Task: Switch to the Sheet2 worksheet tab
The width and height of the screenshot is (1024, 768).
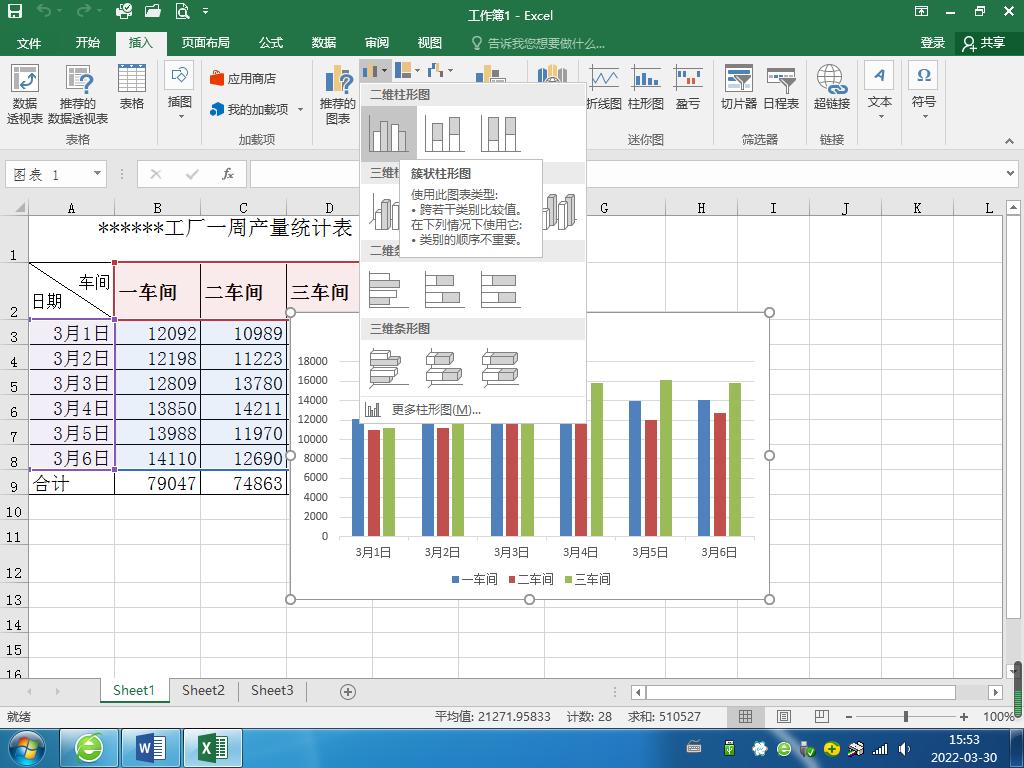Action: tap(202, 690)
